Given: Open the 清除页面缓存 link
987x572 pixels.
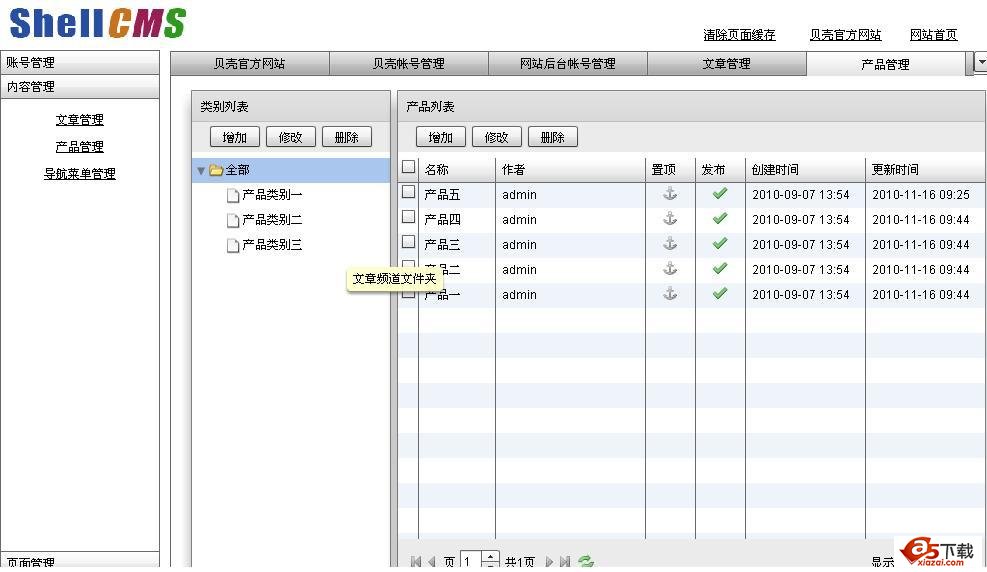Looking at the screenshot, I should point(739,35).
